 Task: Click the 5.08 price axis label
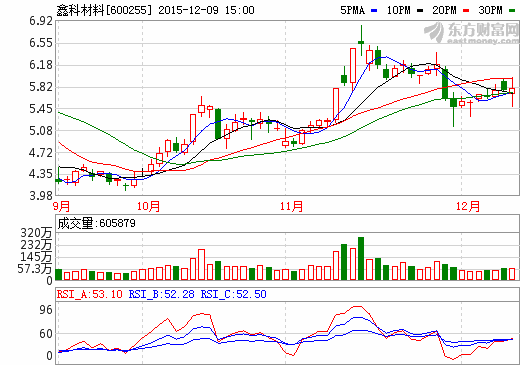point(41,130)
